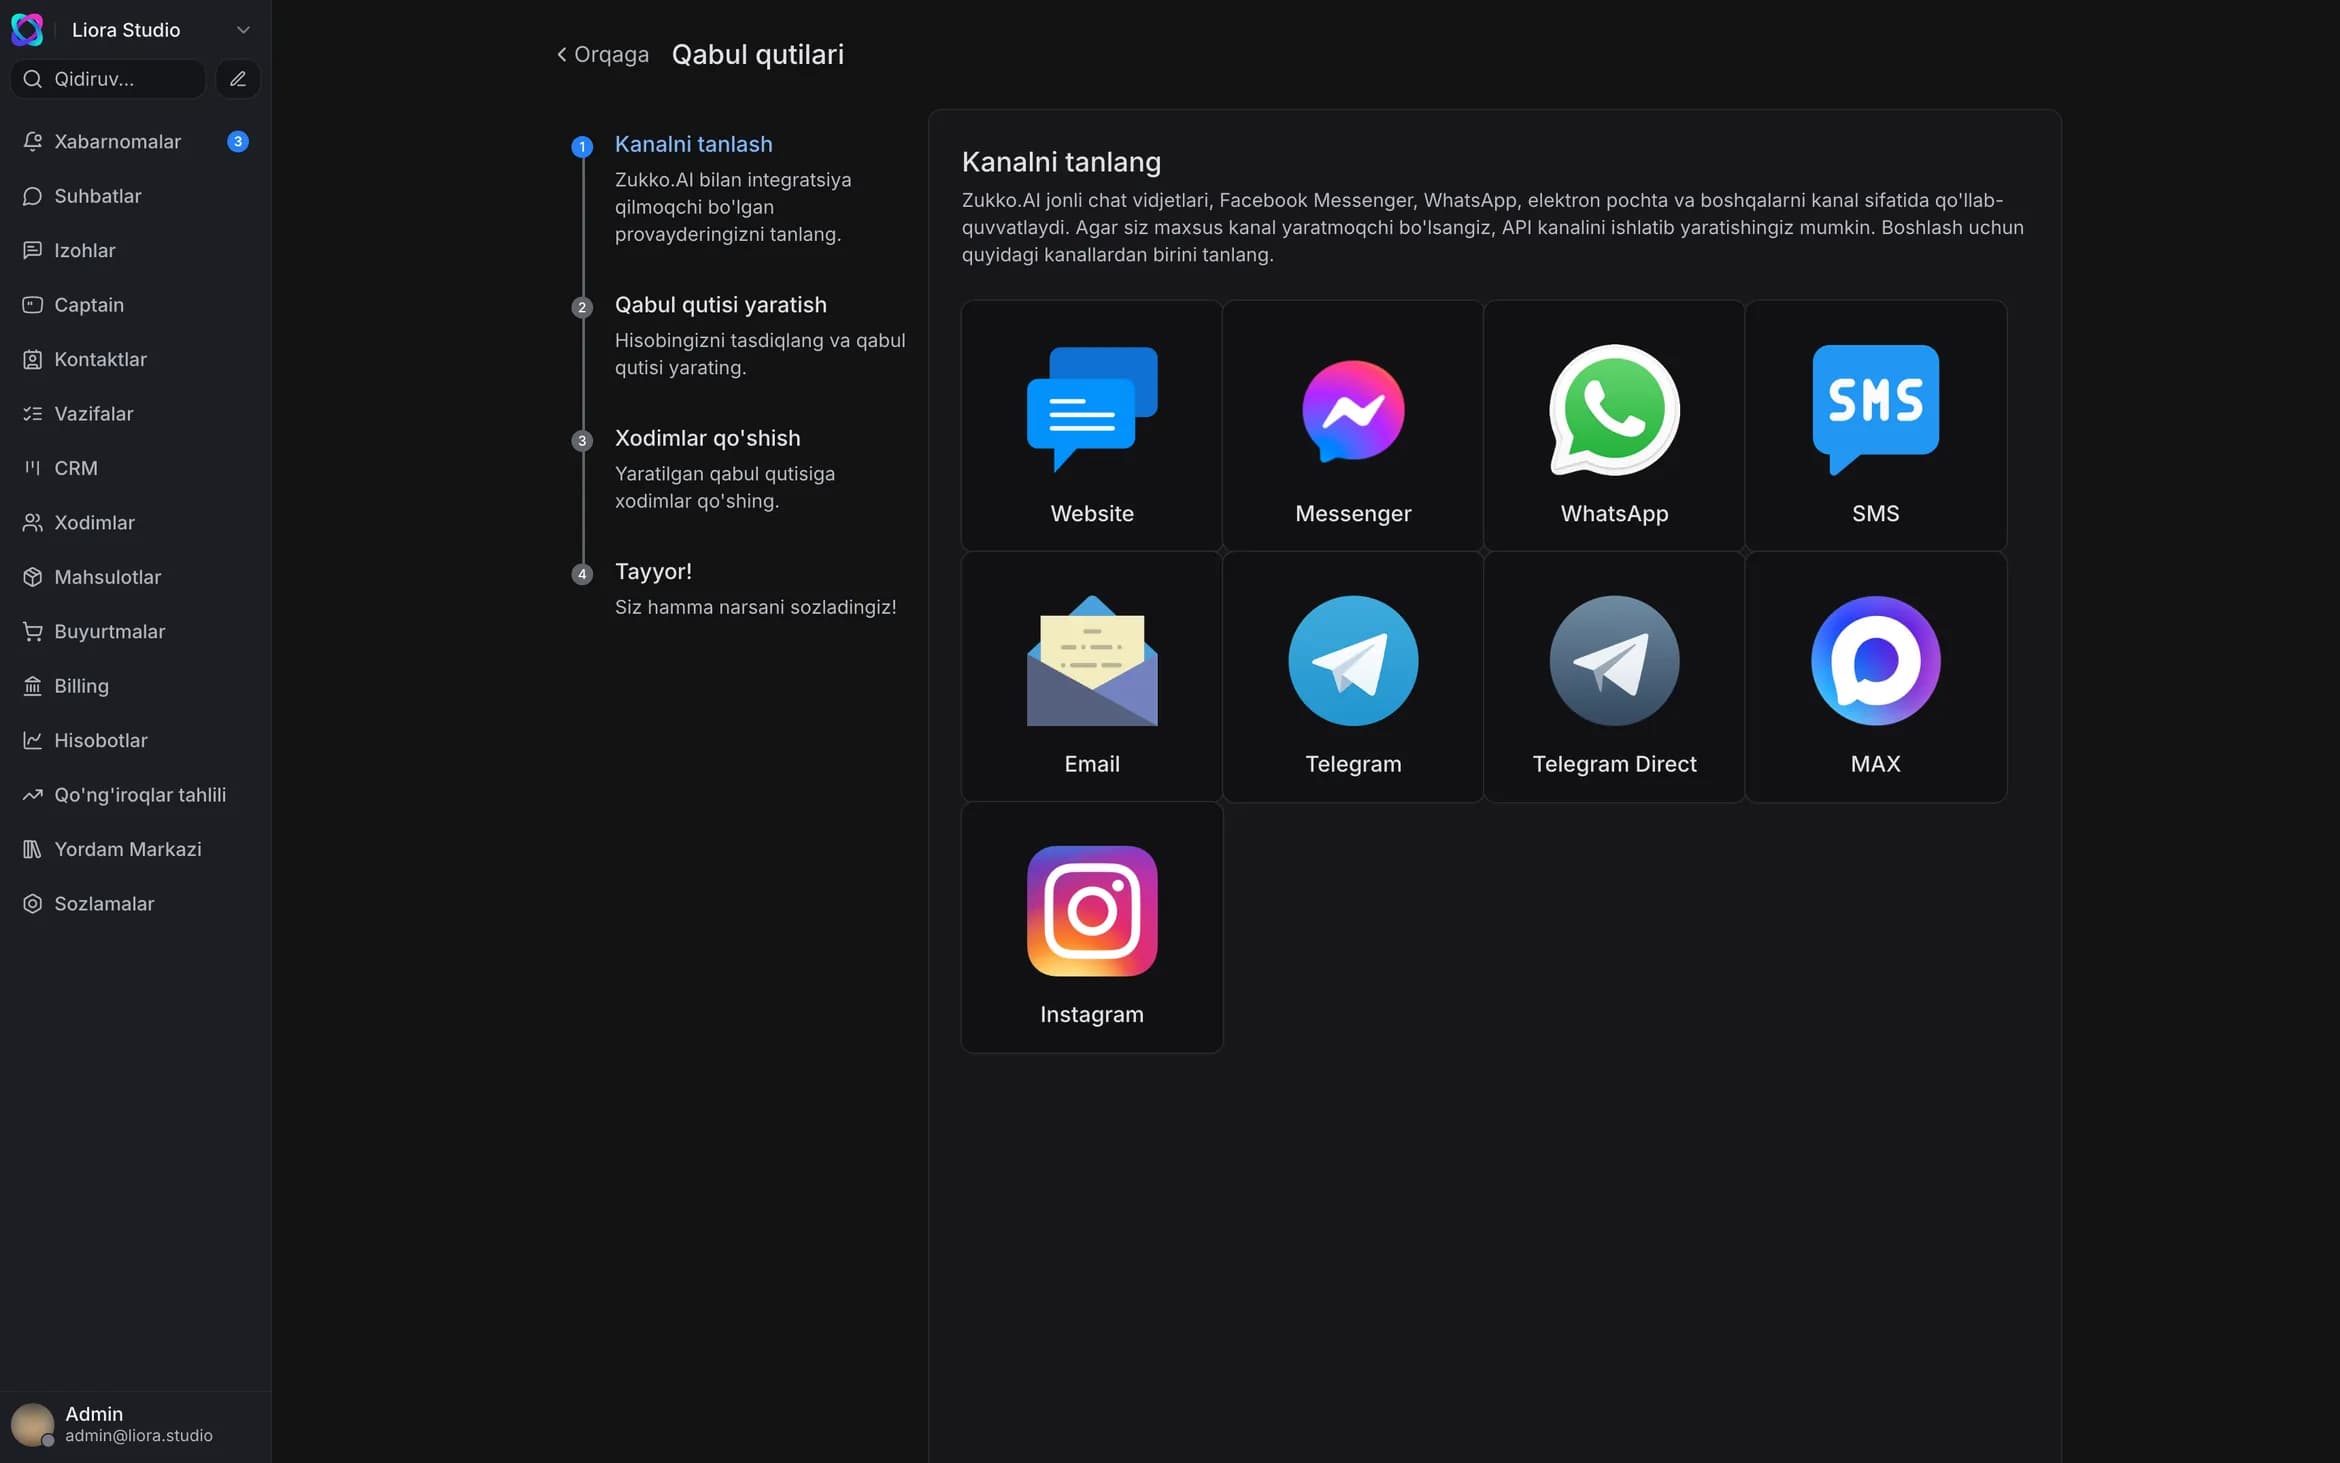Click the Qidiruv search field

108,79
